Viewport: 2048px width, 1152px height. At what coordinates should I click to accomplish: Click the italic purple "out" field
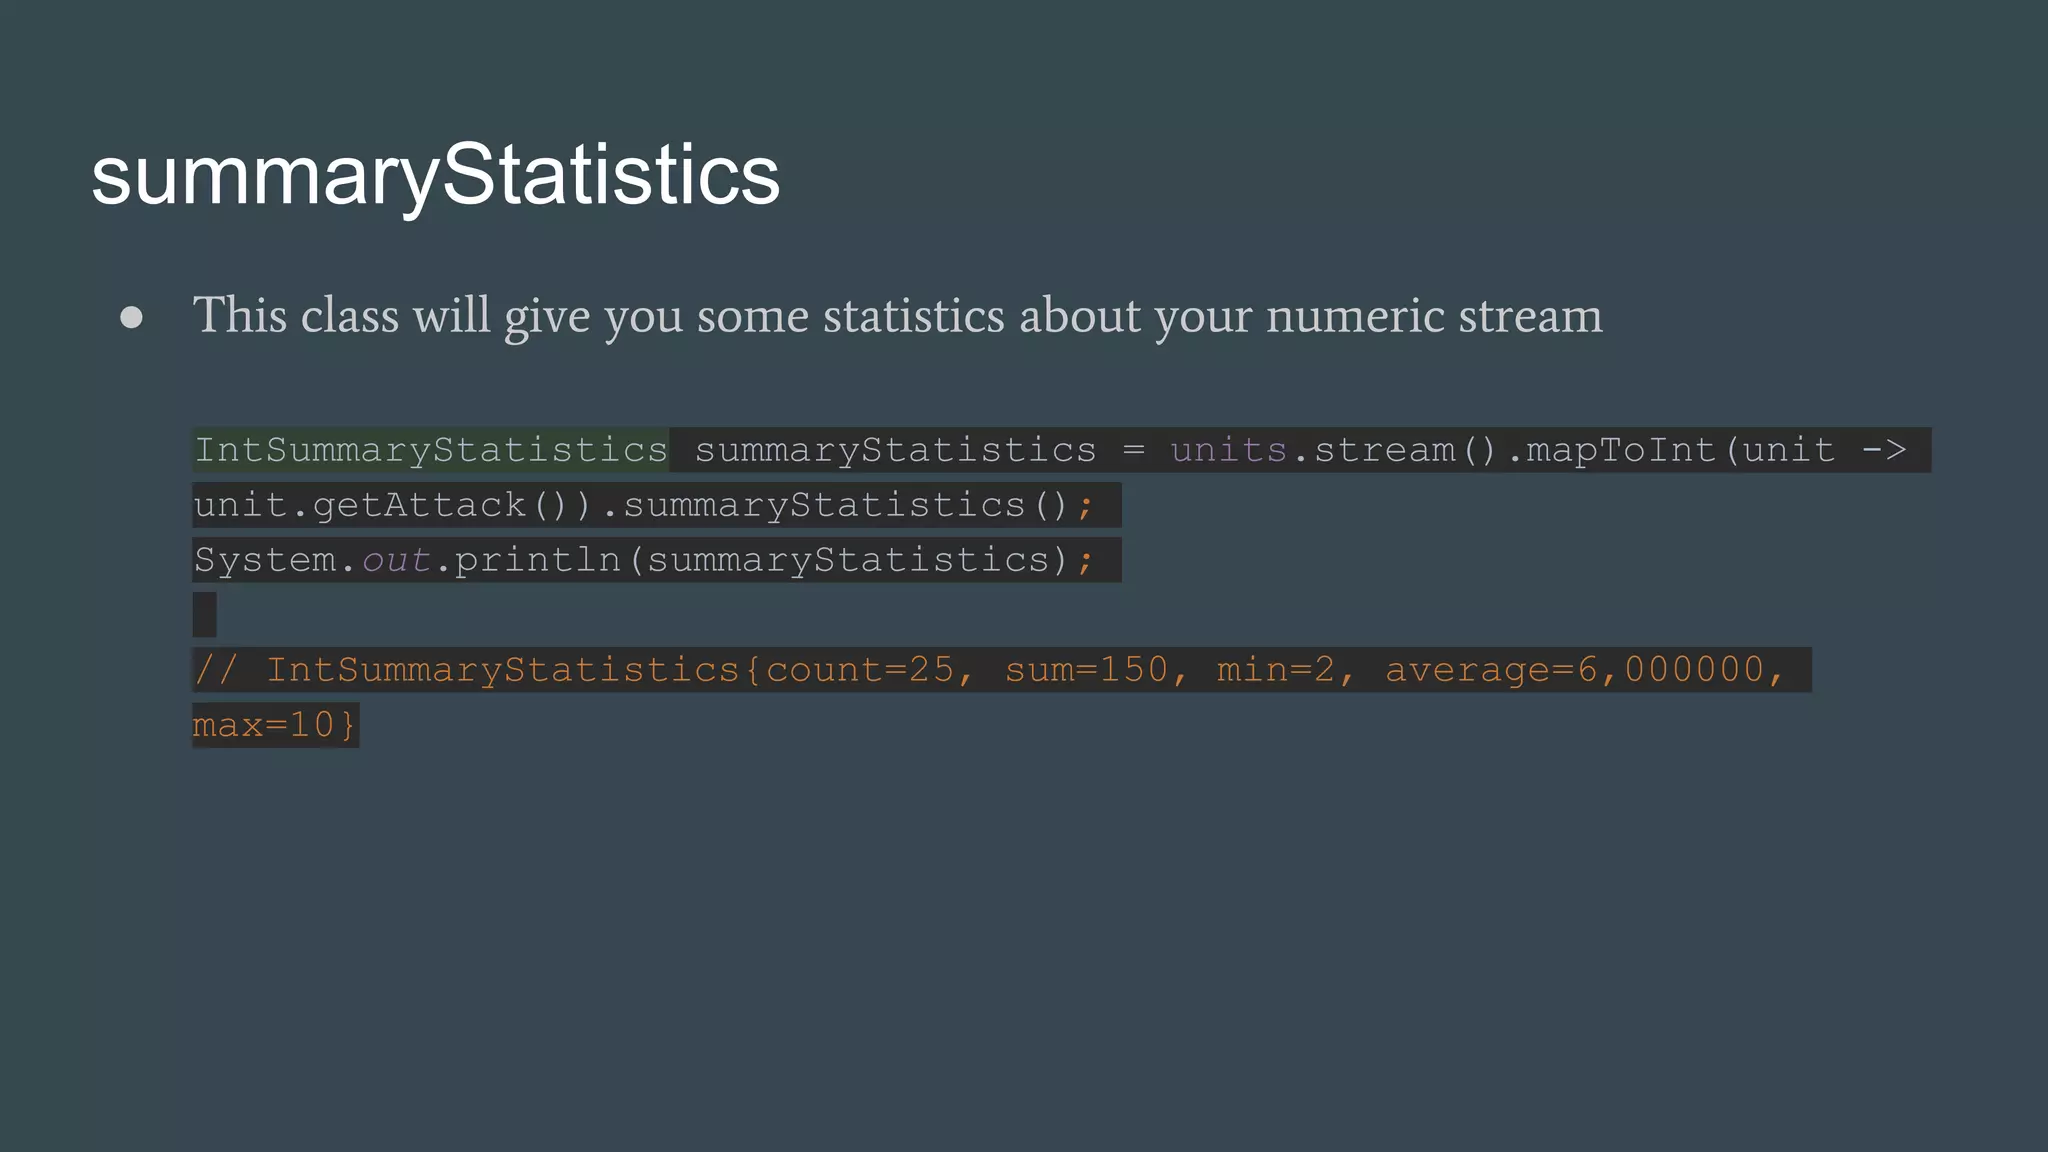[x=396, y=560]
